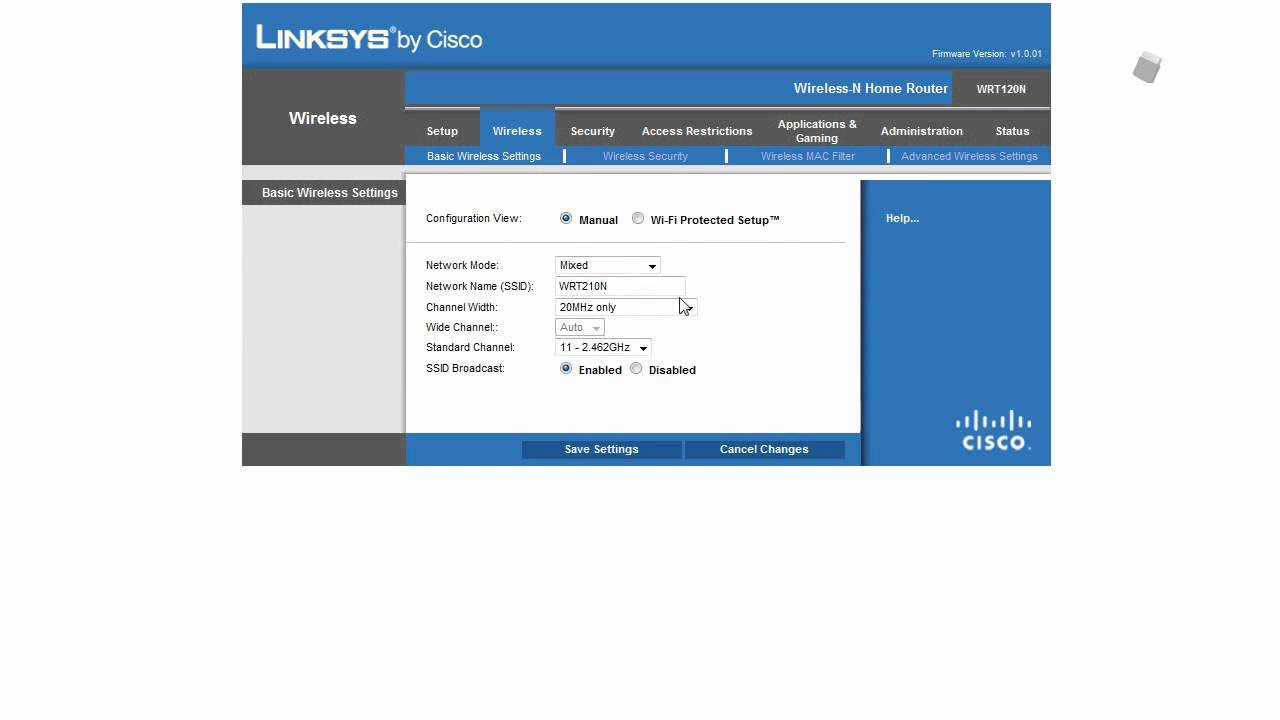
Task: Click the SSID Broadcast label
Action: coord(465,368)
